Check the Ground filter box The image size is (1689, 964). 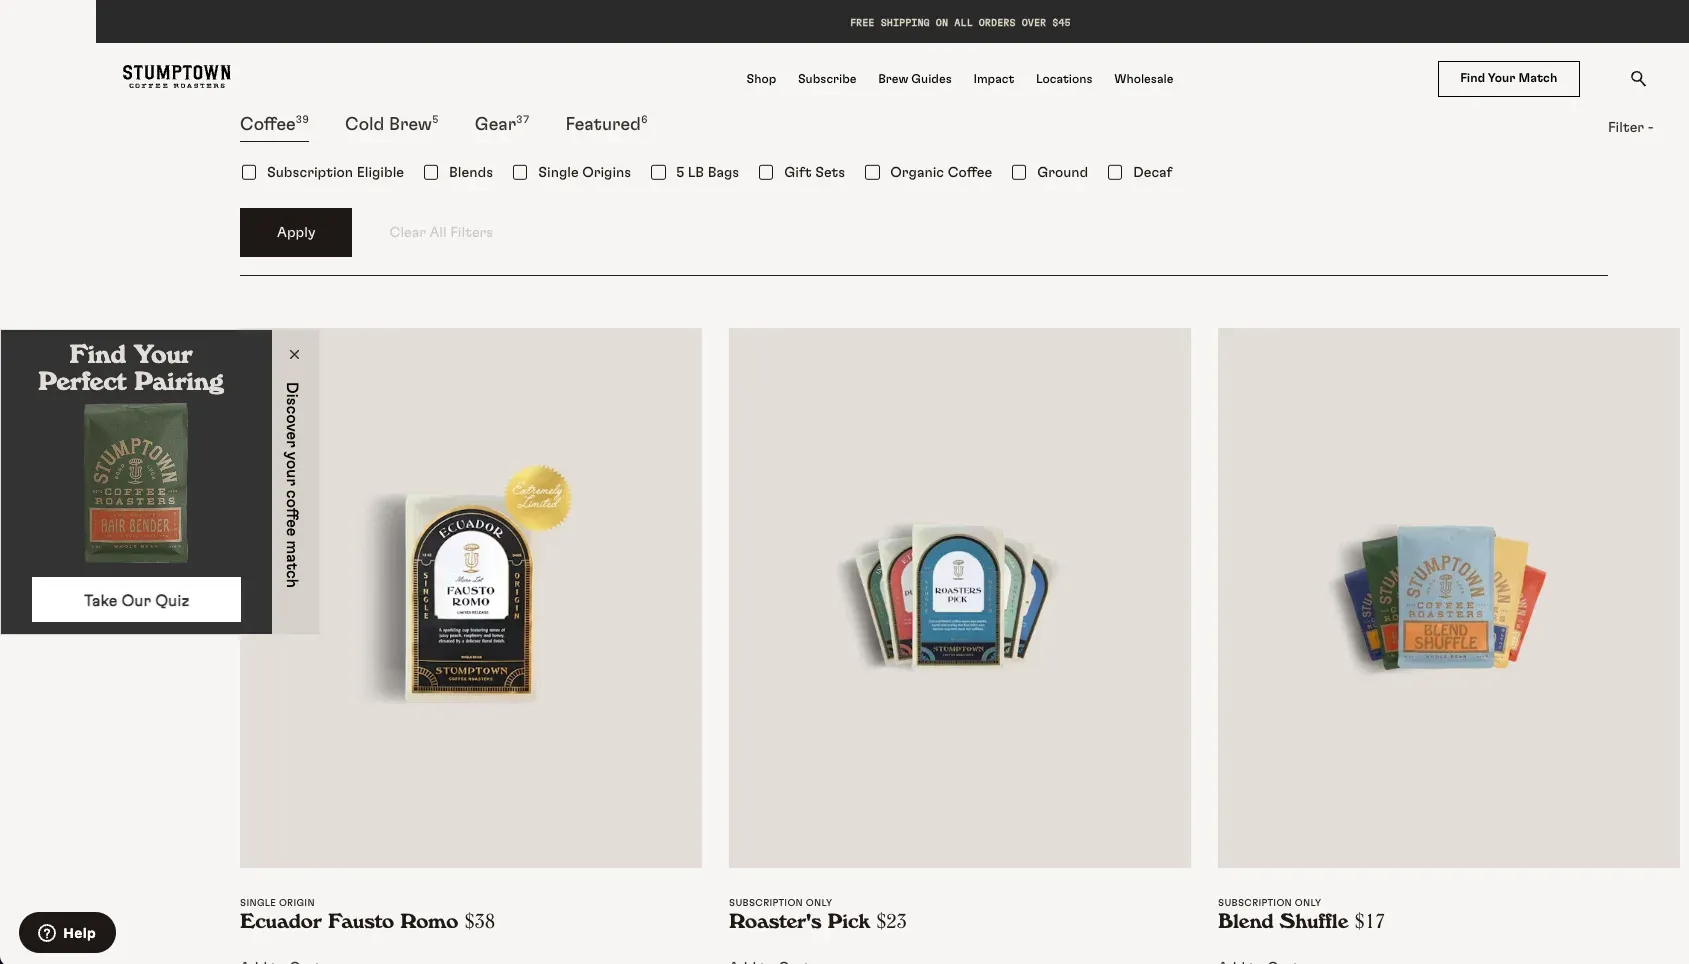pos(1019,172)
